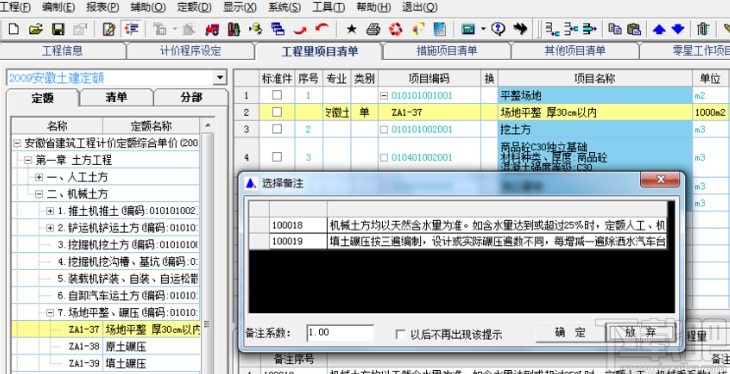
Task: Click the red tractor toolbar icon
Action: (212, 29)
